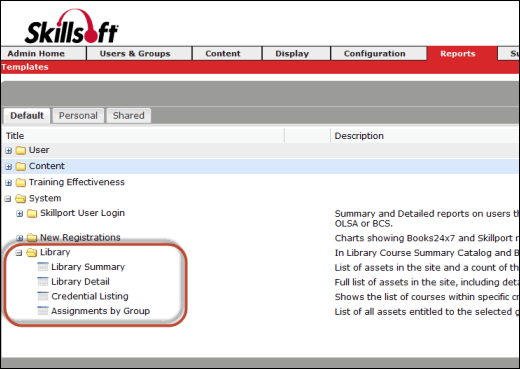Collapse the Library folder
Viewport: 520px width, 369px height.
point(19,253)
